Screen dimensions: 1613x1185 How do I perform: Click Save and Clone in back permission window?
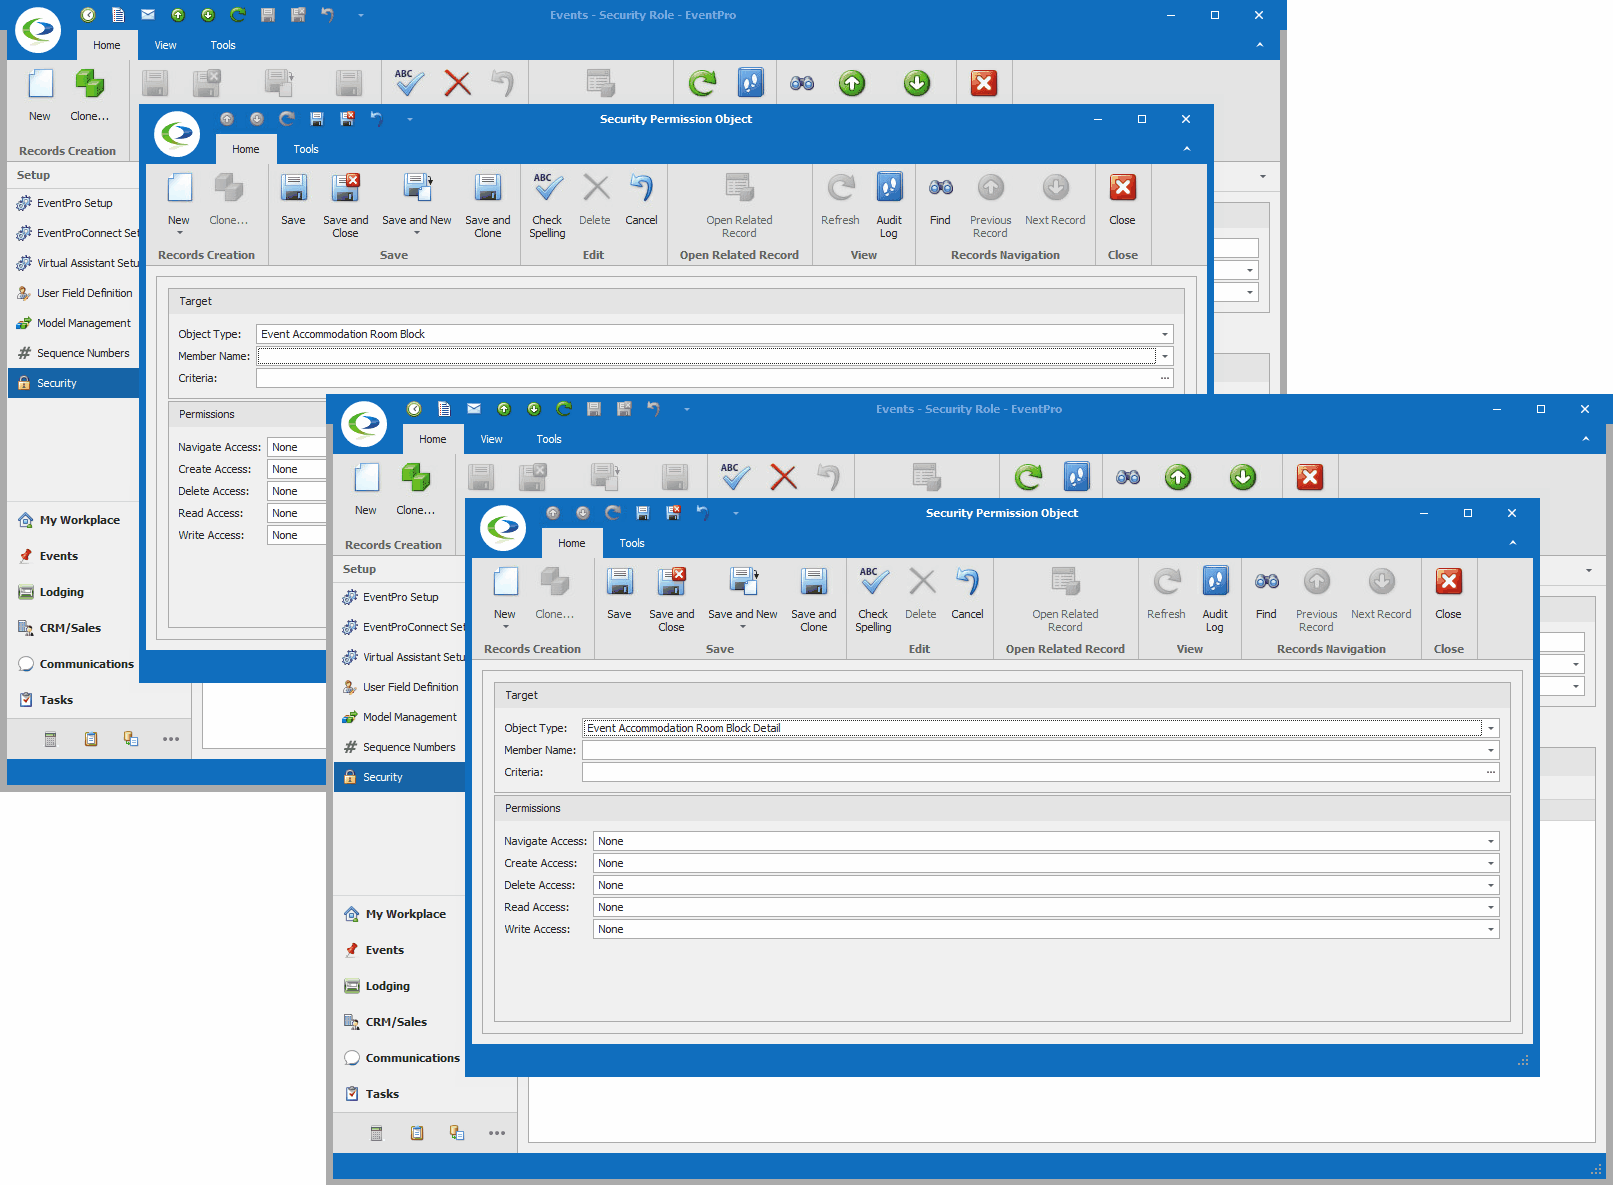tap(487, 205)
